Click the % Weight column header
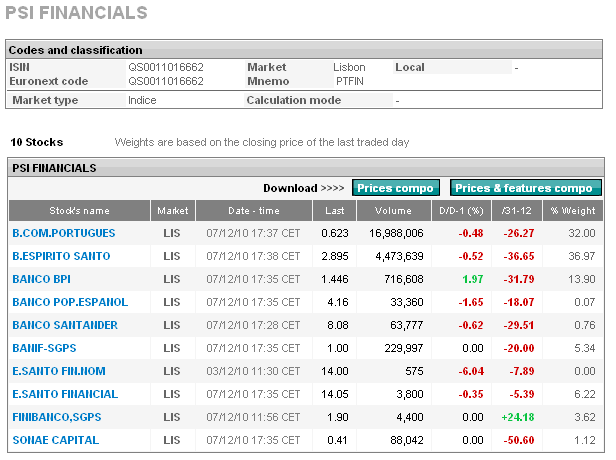 (x=573, y=211)
